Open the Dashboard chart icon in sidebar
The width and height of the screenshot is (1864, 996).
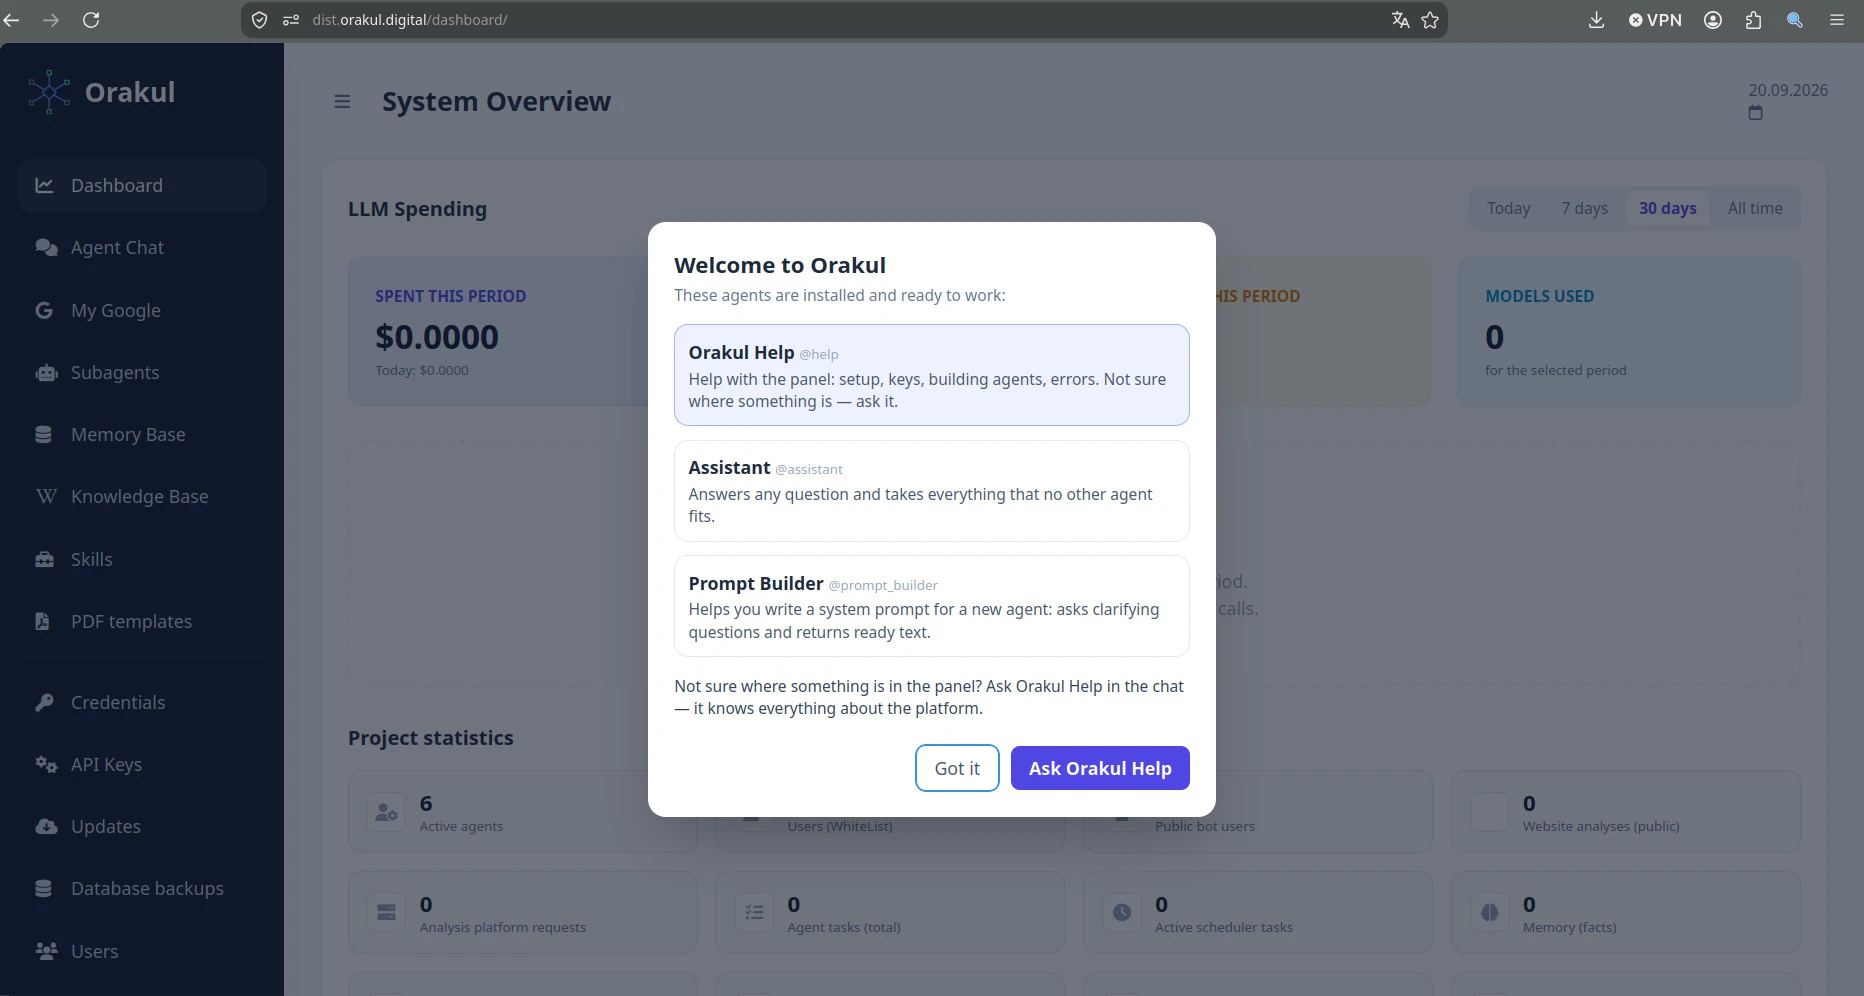click(44, 185)
